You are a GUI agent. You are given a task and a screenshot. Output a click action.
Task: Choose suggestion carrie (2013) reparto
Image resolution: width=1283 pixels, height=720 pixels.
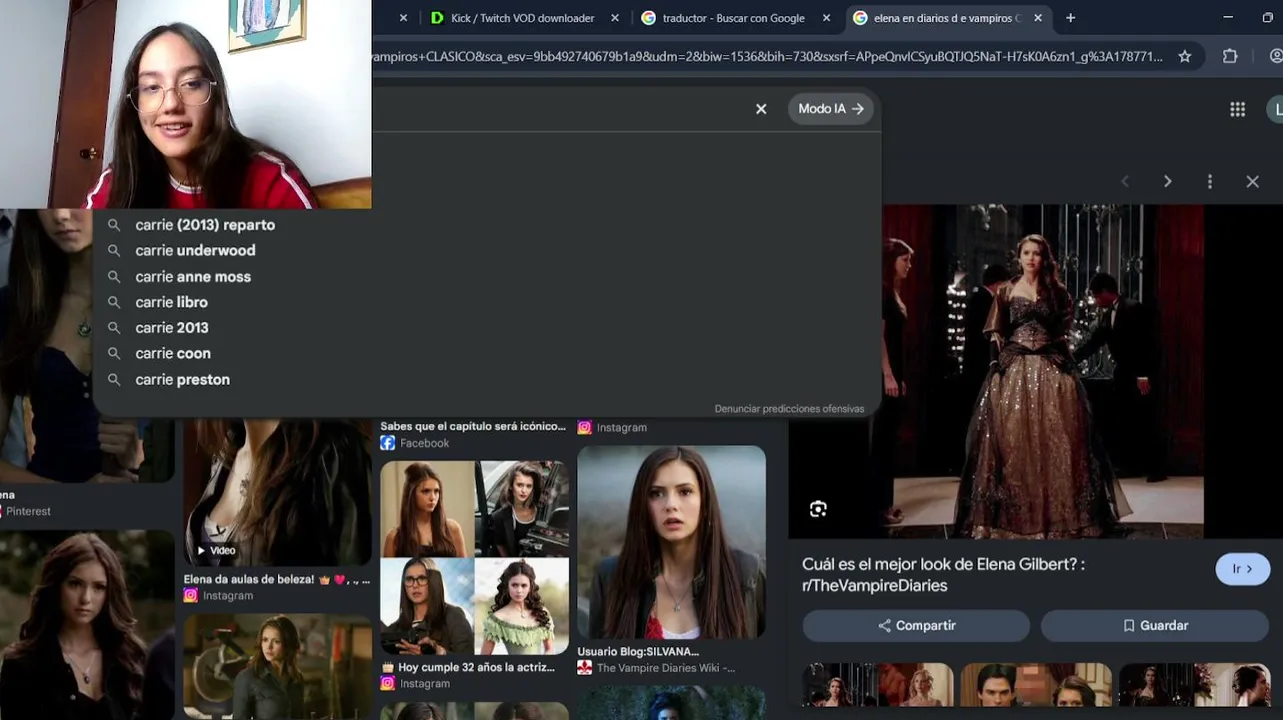pos(205,225)
